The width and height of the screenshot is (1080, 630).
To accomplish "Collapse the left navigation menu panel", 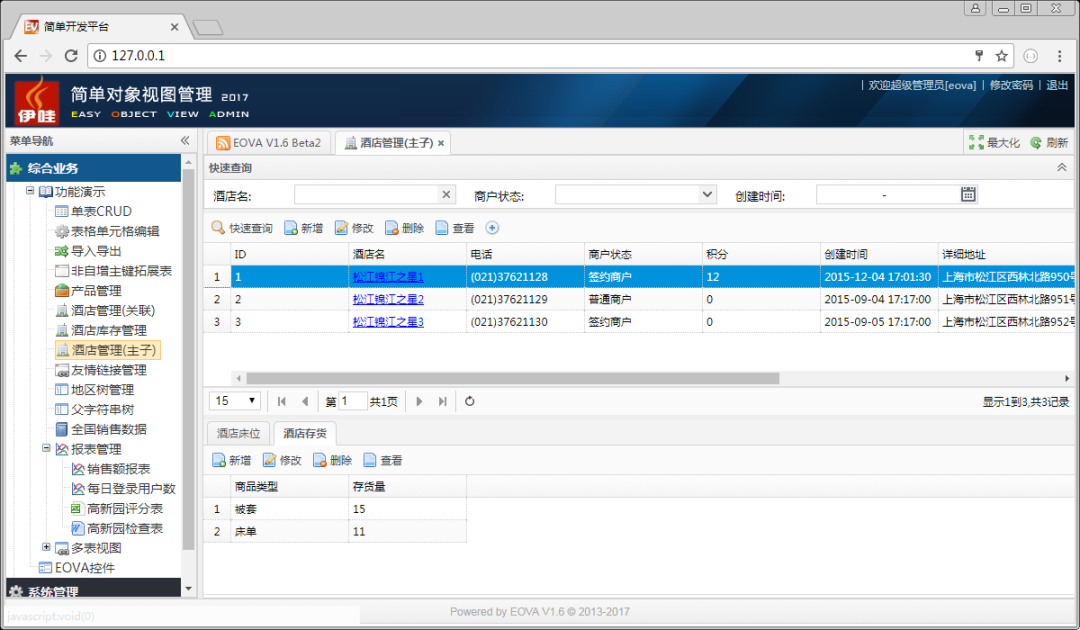I will coord(185,141).
